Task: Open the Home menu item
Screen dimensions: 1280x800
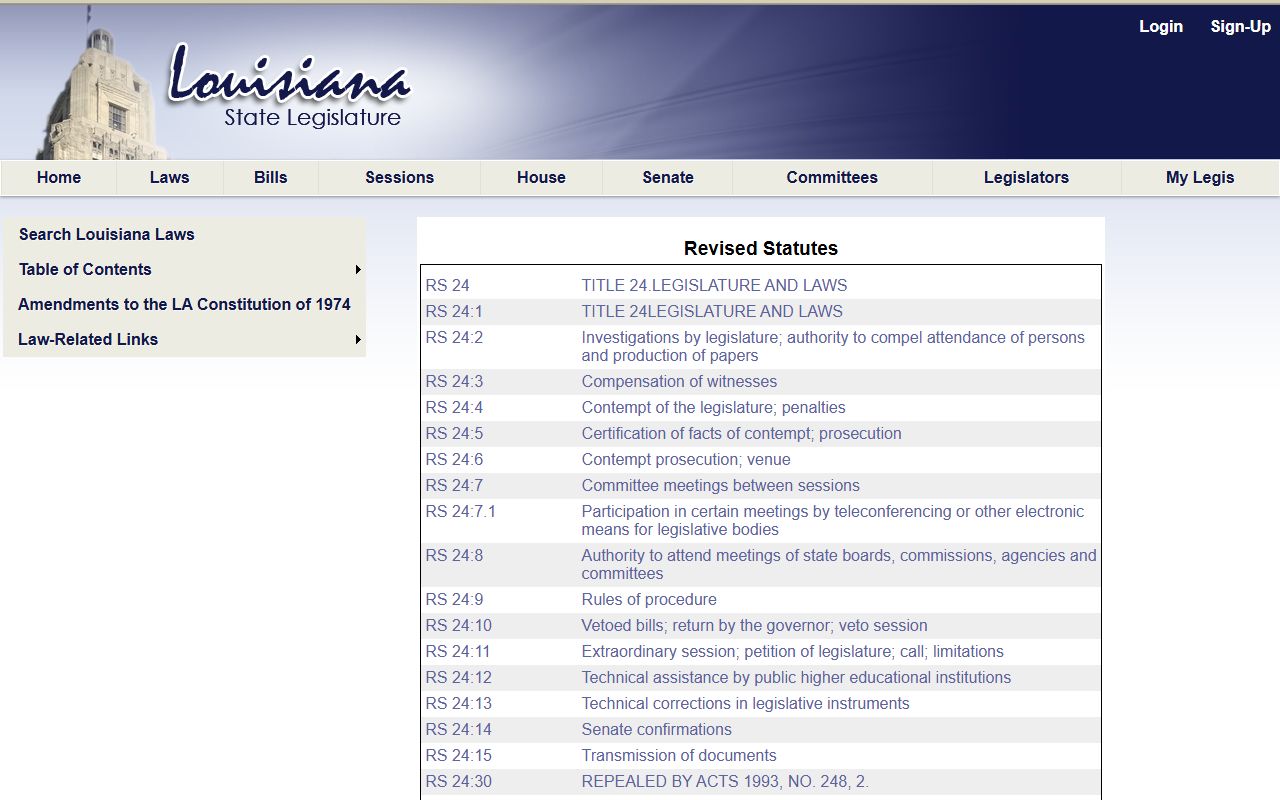Action: point(59,177)
